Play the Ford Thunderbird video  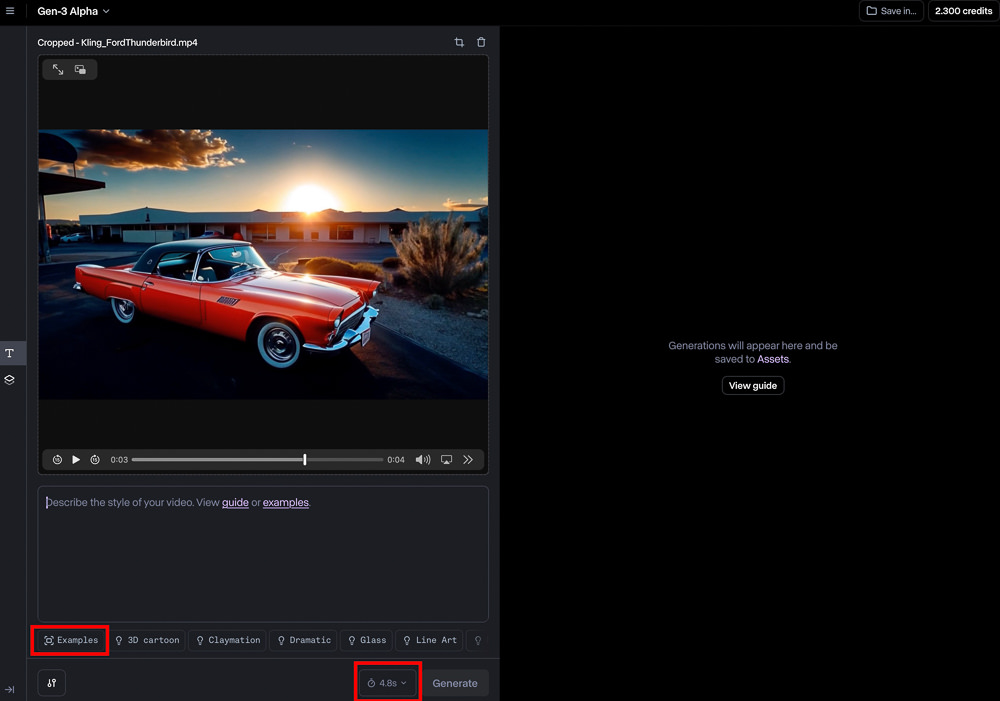point(76,460)
